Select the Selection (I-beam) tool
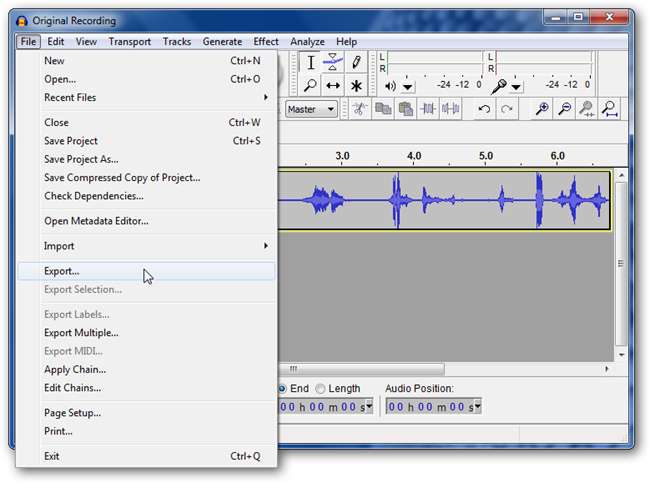Viewport: 650px width, 483px height. 311,62
